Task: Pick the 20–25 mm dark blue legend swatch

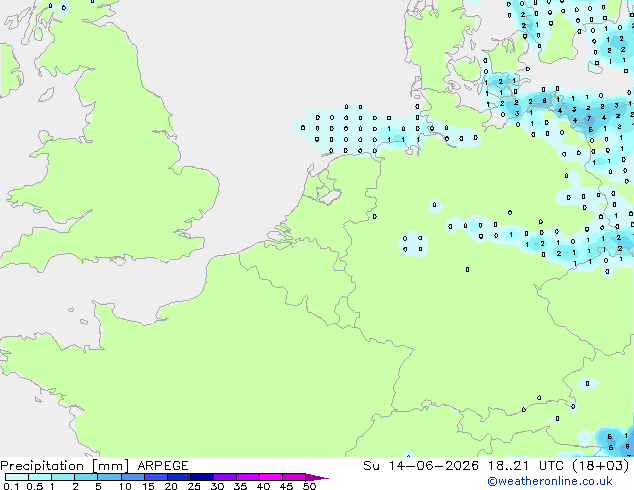Action: click(179, 477)
